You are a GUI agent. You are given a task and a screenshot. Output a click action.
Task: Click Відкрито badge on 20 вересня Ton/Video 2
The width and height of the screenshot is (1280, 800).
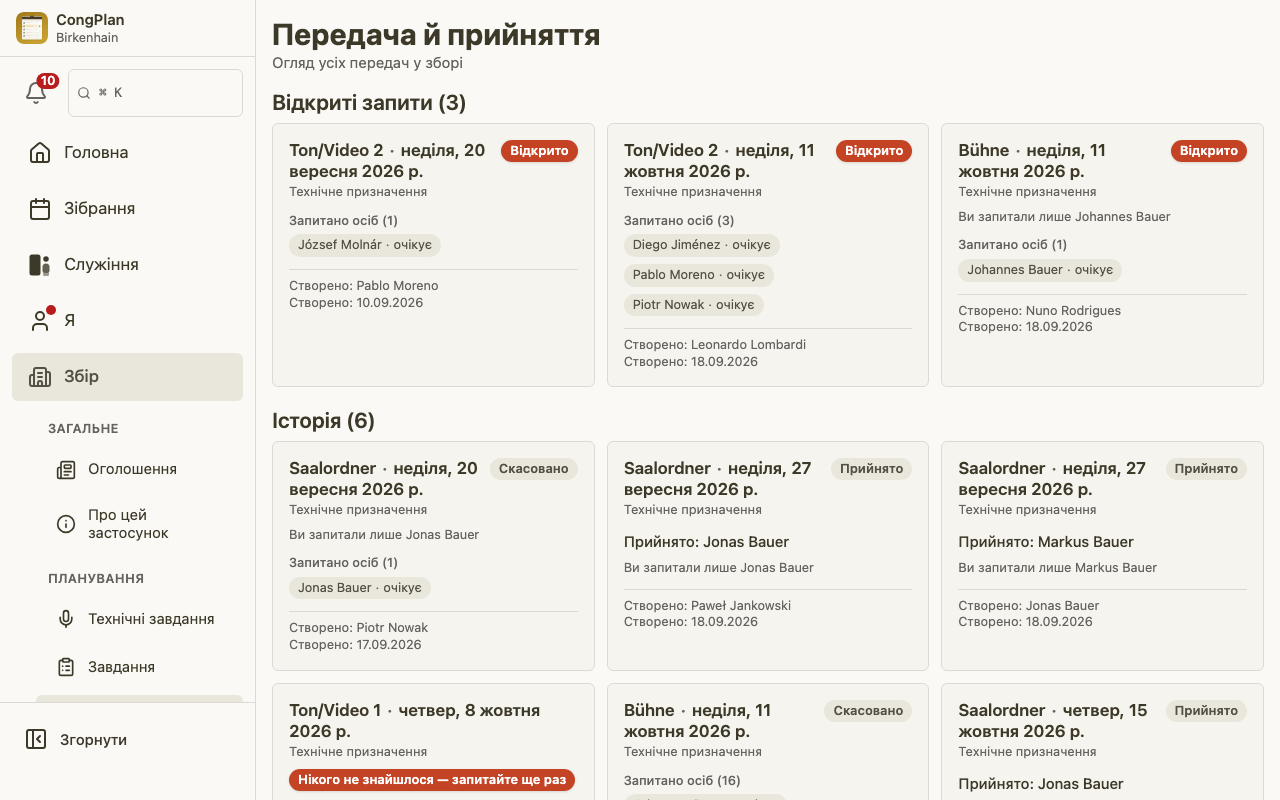pyautogui.click(x=539, y=151)
